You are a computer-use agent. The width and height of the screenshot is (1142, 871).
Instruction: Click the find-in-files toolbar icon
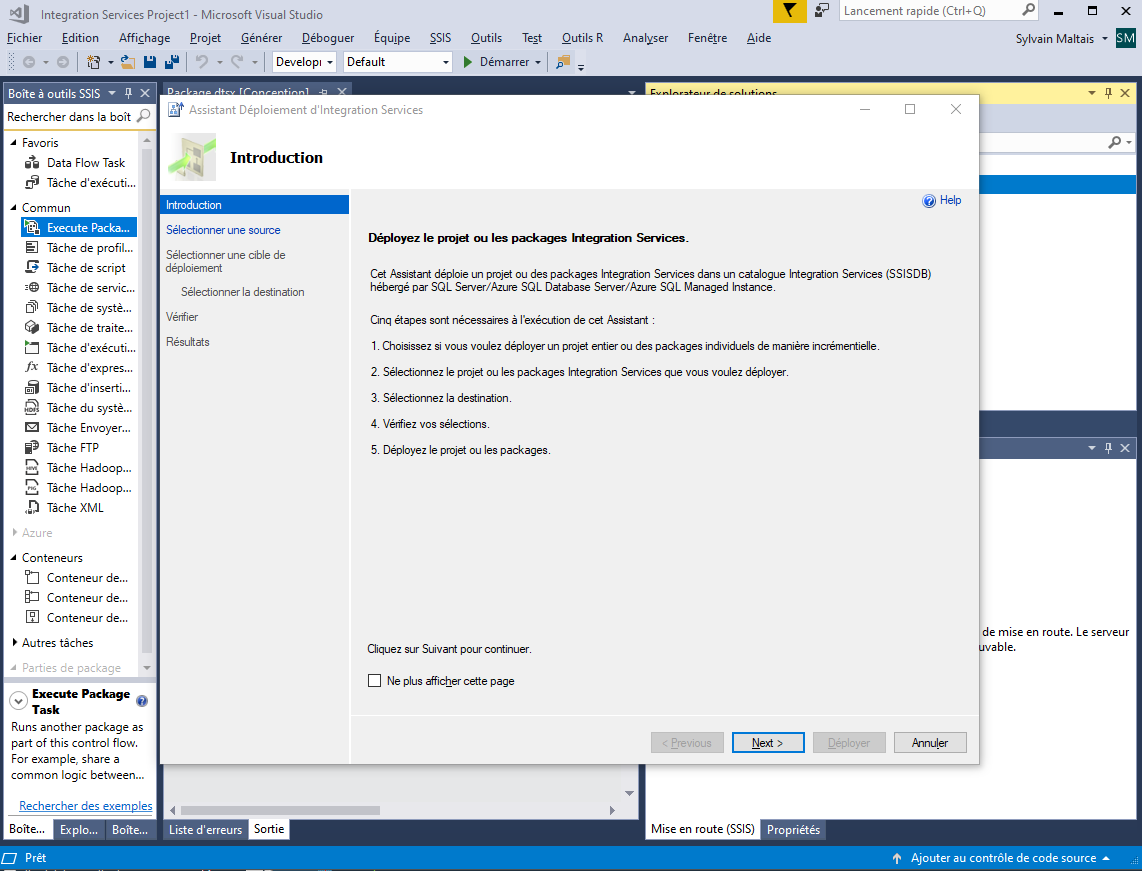click(563, 63)
